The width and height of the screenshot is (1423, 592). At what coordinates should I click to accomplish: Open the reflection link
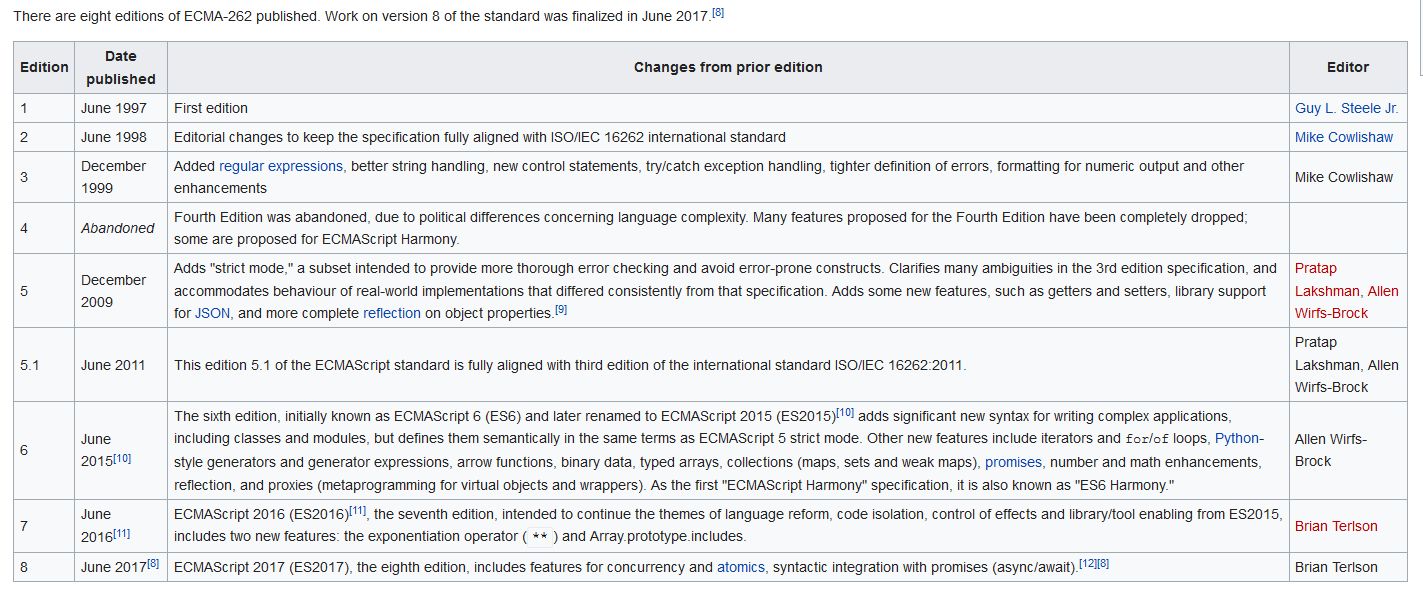392,313
